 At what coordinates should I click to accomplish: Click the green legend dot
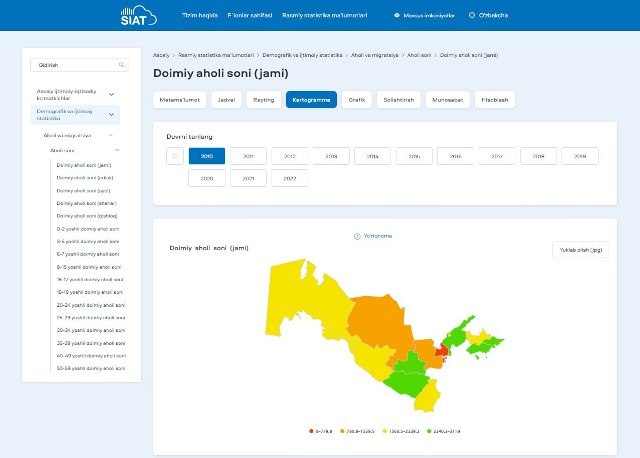click(429, 431)
